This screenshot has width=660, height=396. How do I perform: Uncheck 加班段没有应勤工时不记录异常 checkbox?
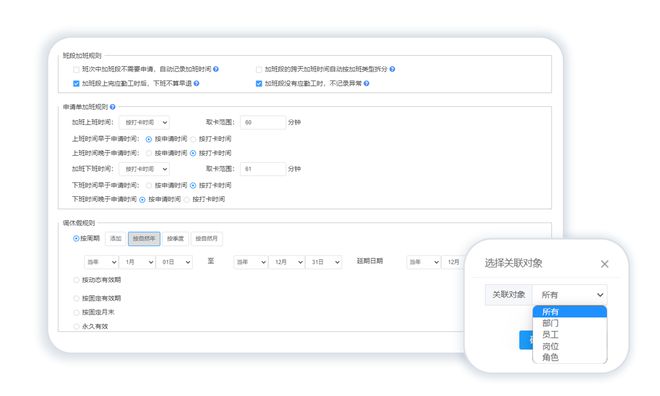259,84
